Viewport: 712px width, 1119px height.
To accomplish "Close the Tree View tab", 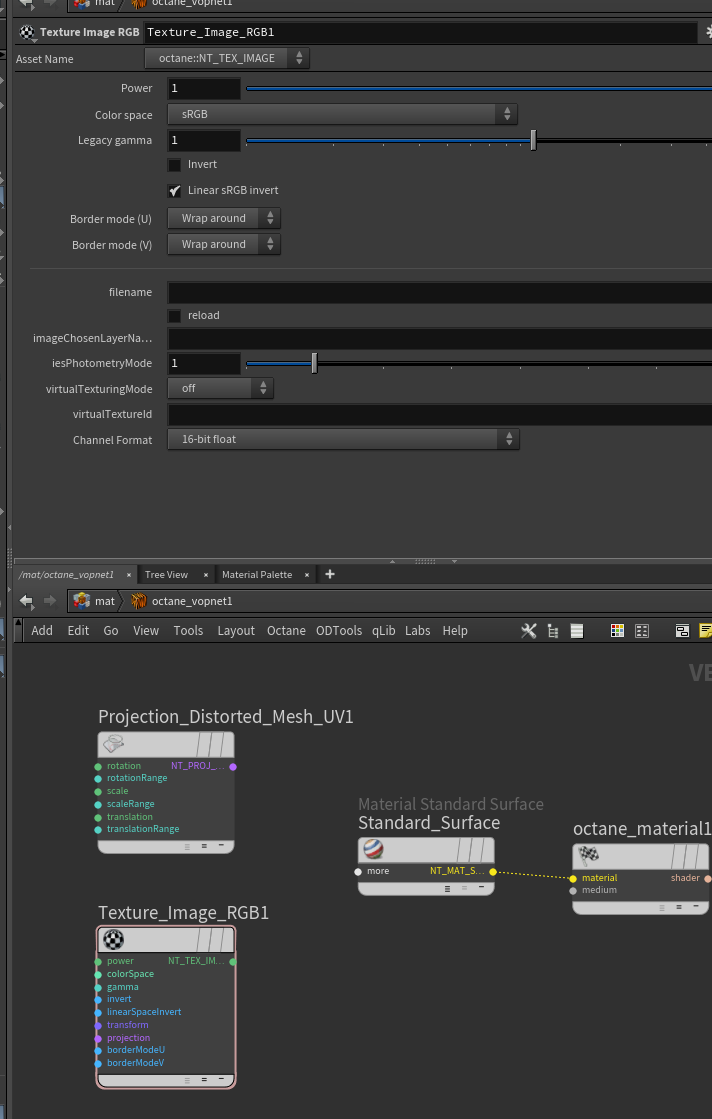I will 205,574.
